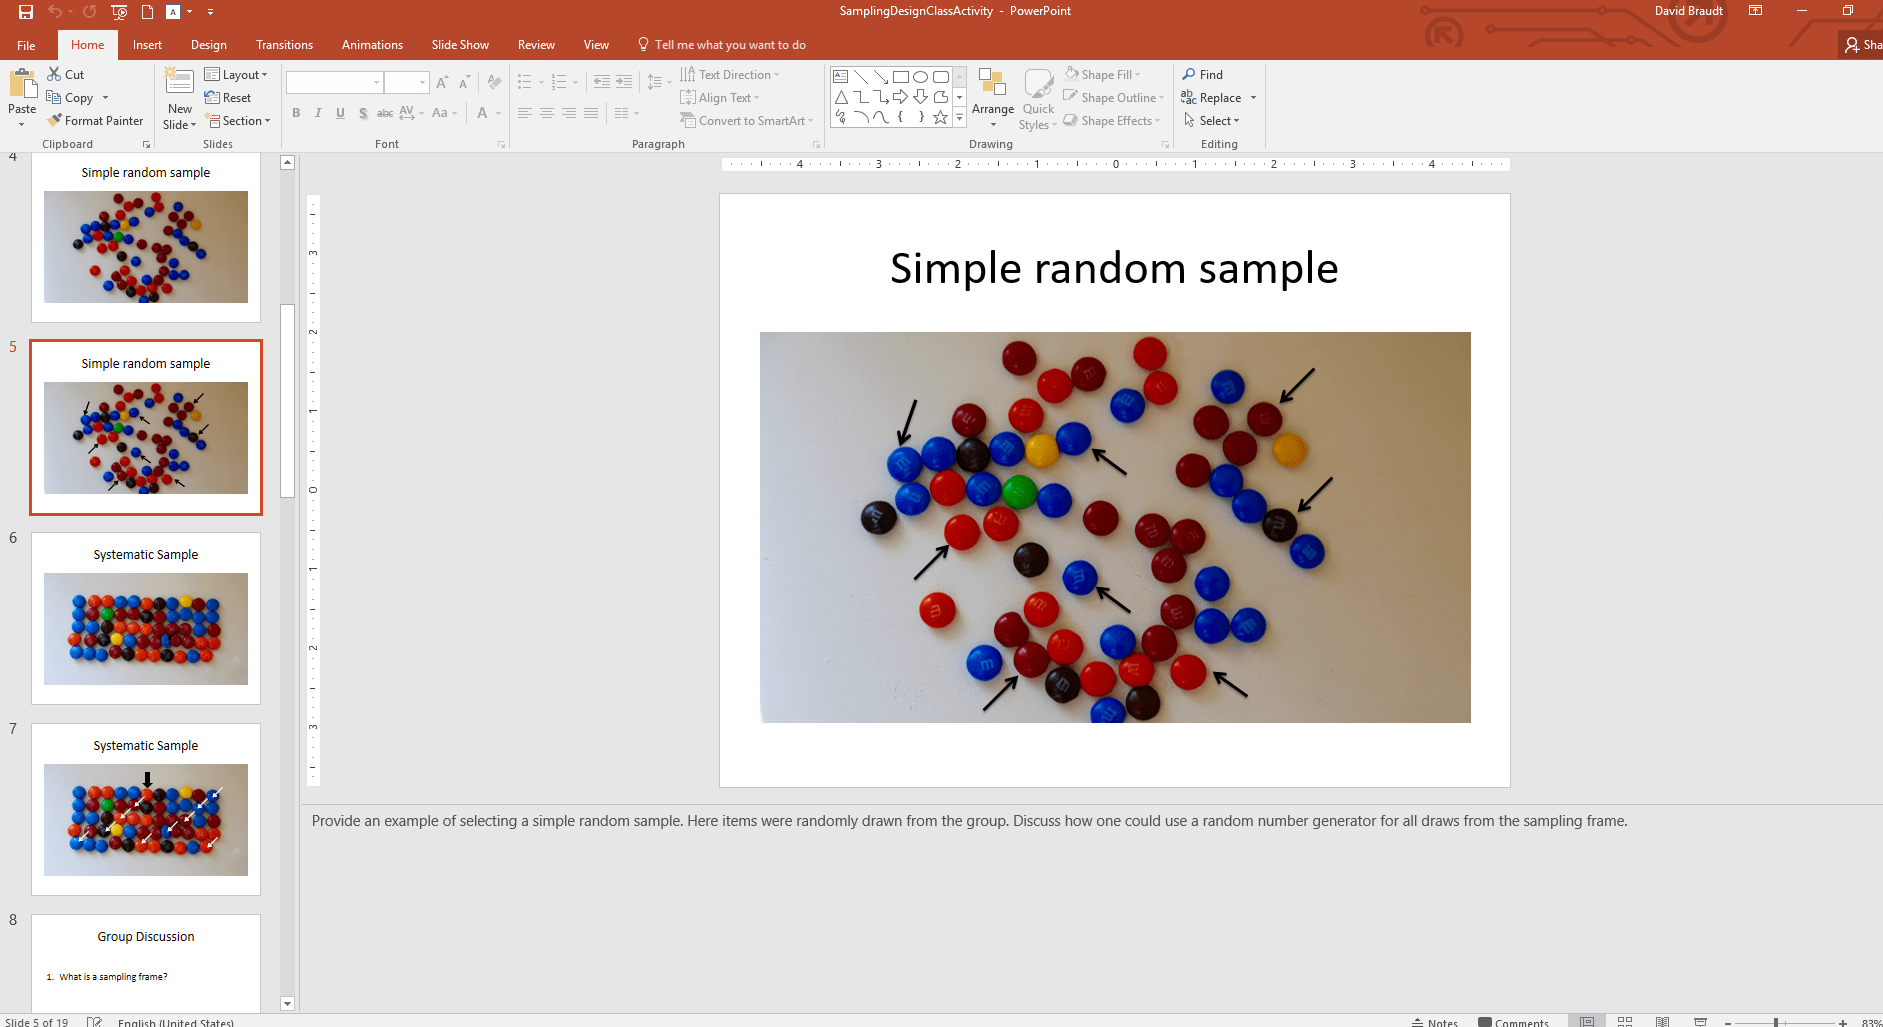The height and width of the screenshot is (1027, 1883).
Task: Insert a Text Box shape from the gallery
Action: pos(841,77)
